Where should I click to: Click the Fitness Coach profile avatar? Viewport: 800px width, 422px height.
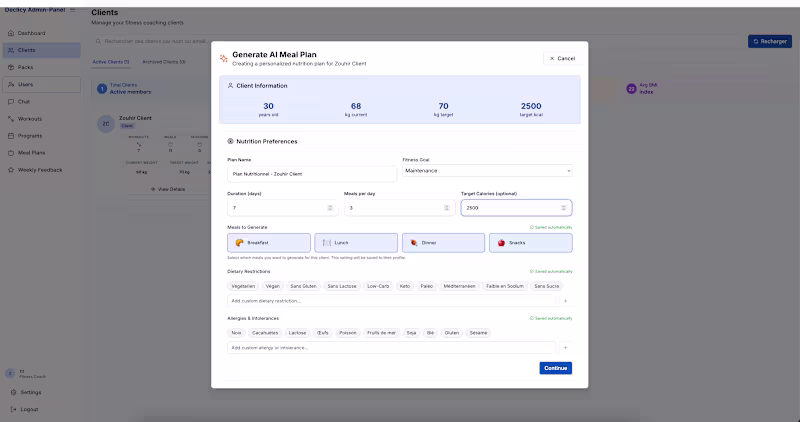(x=10, y=374)
